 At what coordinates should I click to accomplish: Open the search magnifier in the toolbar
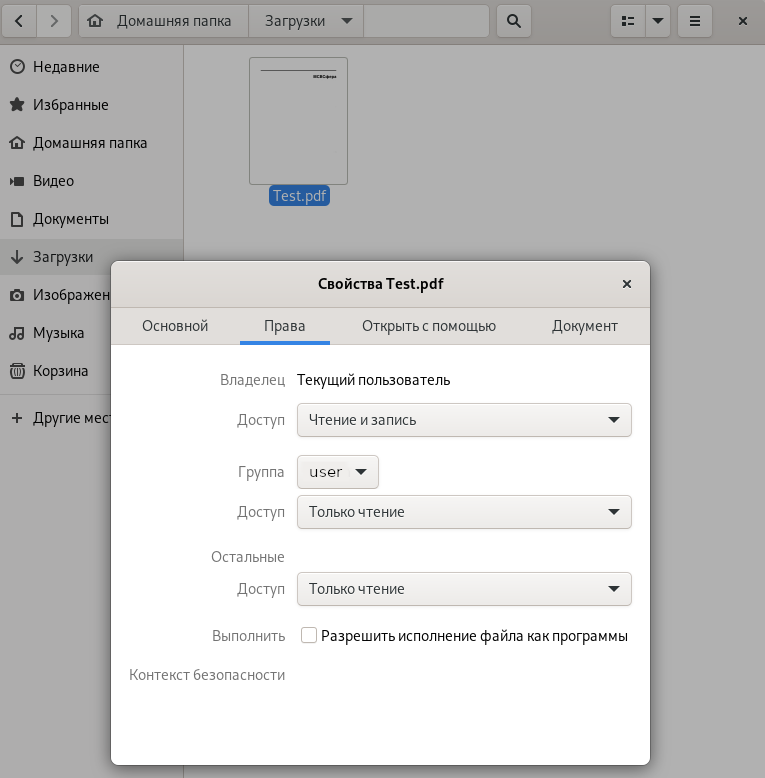tap(513, 21)
